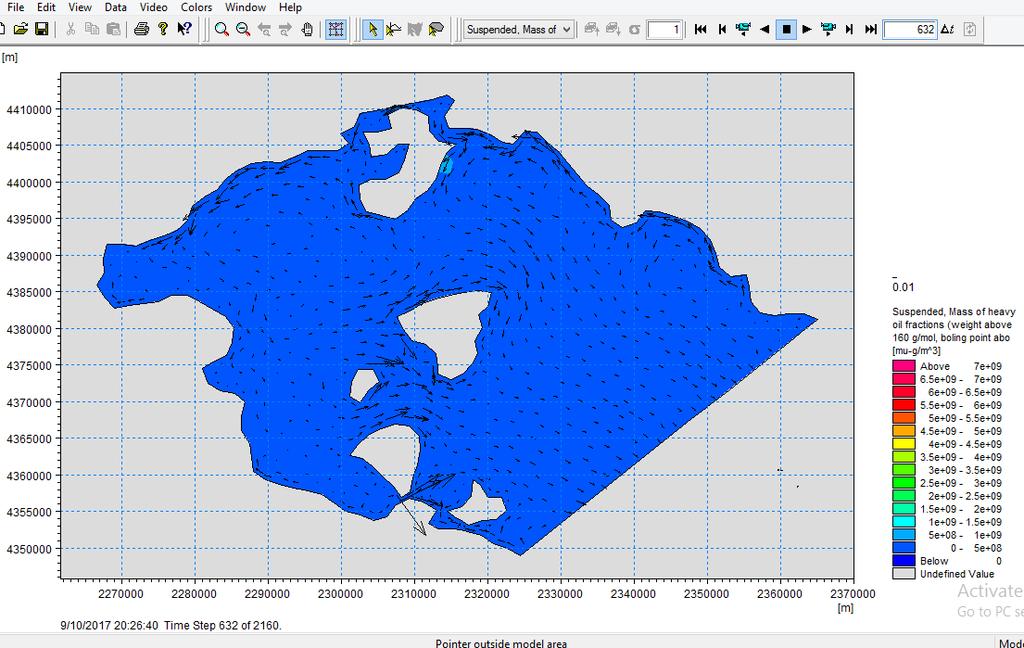Step back one time step

(x=722, y=29)
